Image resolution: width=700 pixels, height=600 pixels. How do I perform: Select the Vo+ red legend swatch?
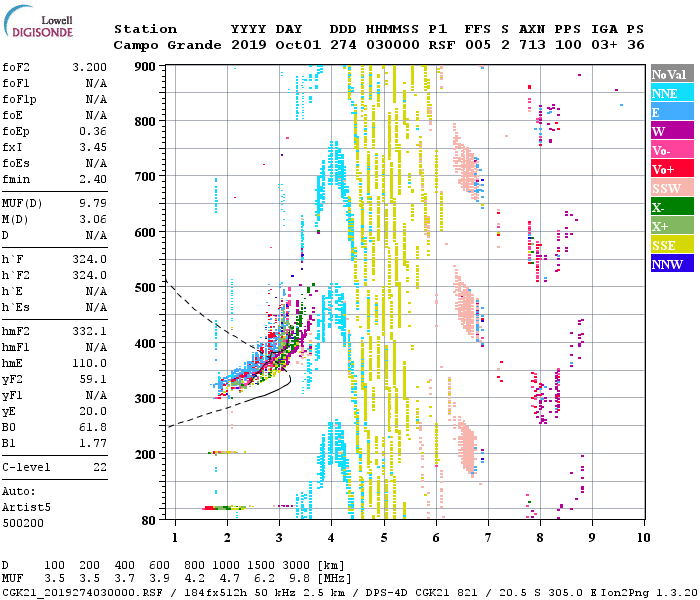click(x=672, y=169)
